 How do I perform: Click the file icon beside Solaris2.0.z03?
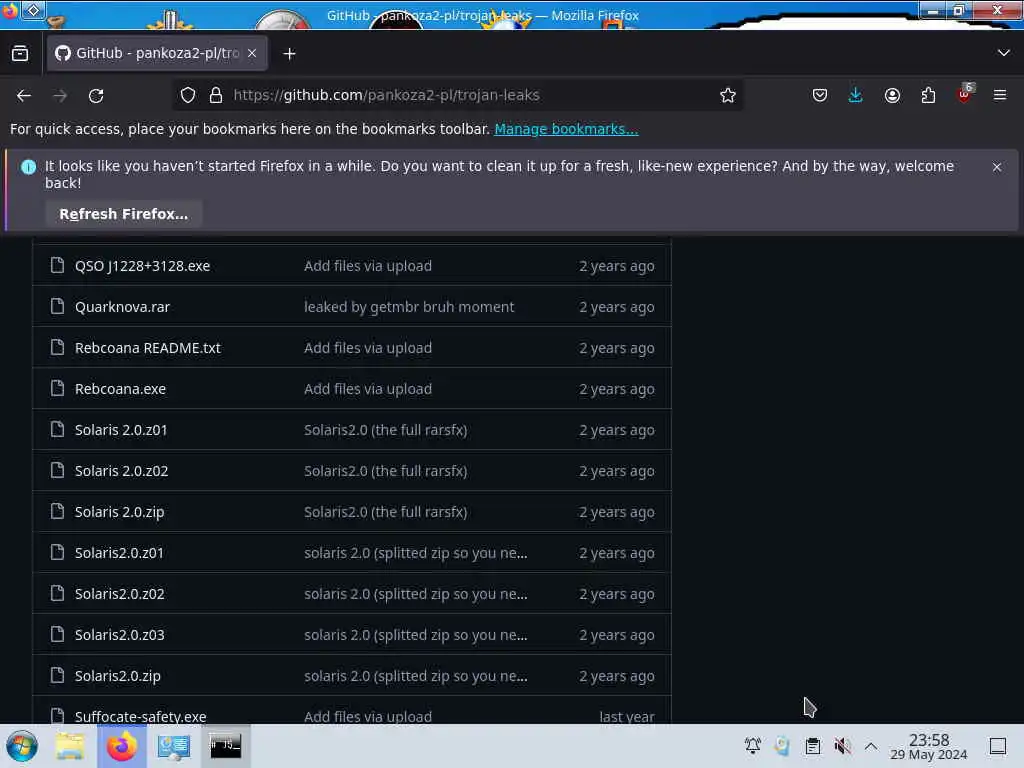[x=57, y=634]
